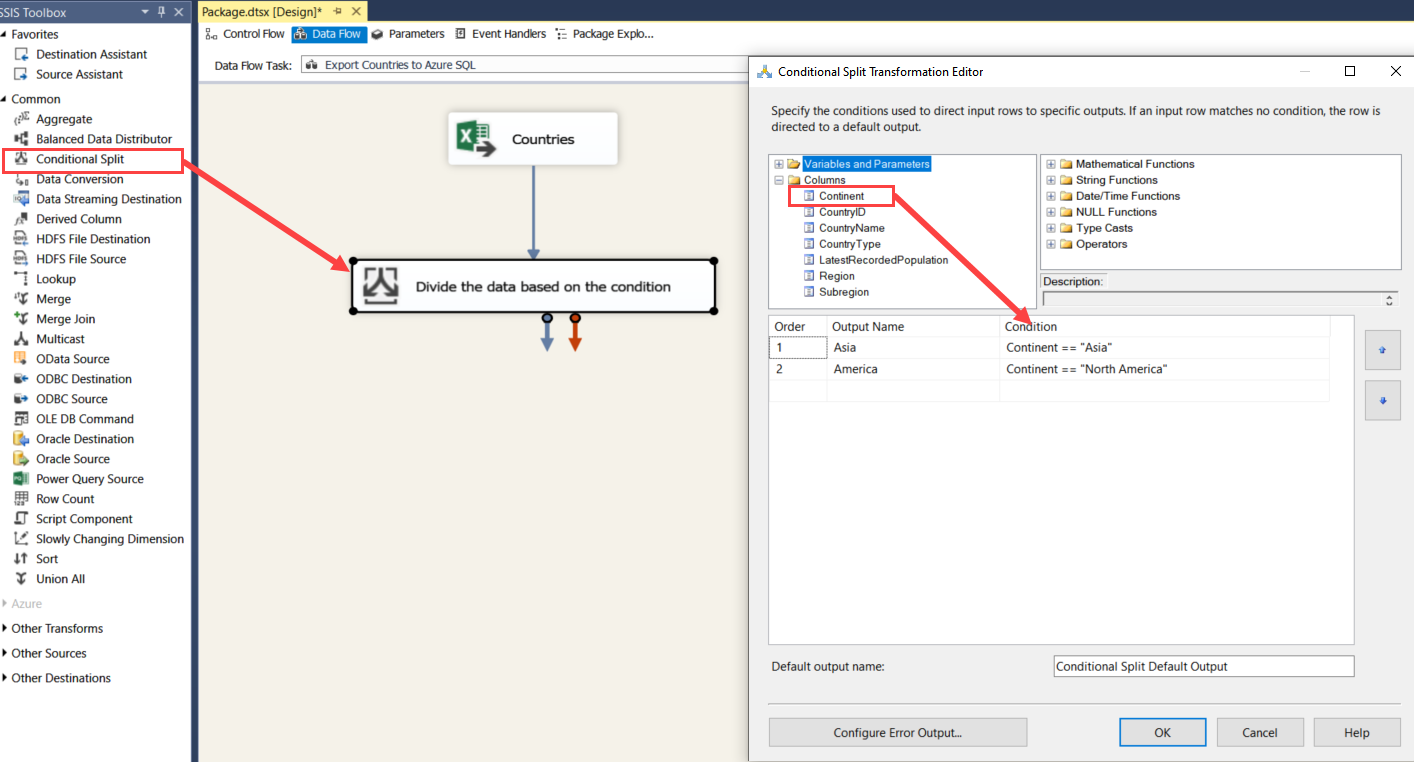Click the Row Count icon
Screen dimensions: 1414x762
pyautogui.click(x=21, y=499)
